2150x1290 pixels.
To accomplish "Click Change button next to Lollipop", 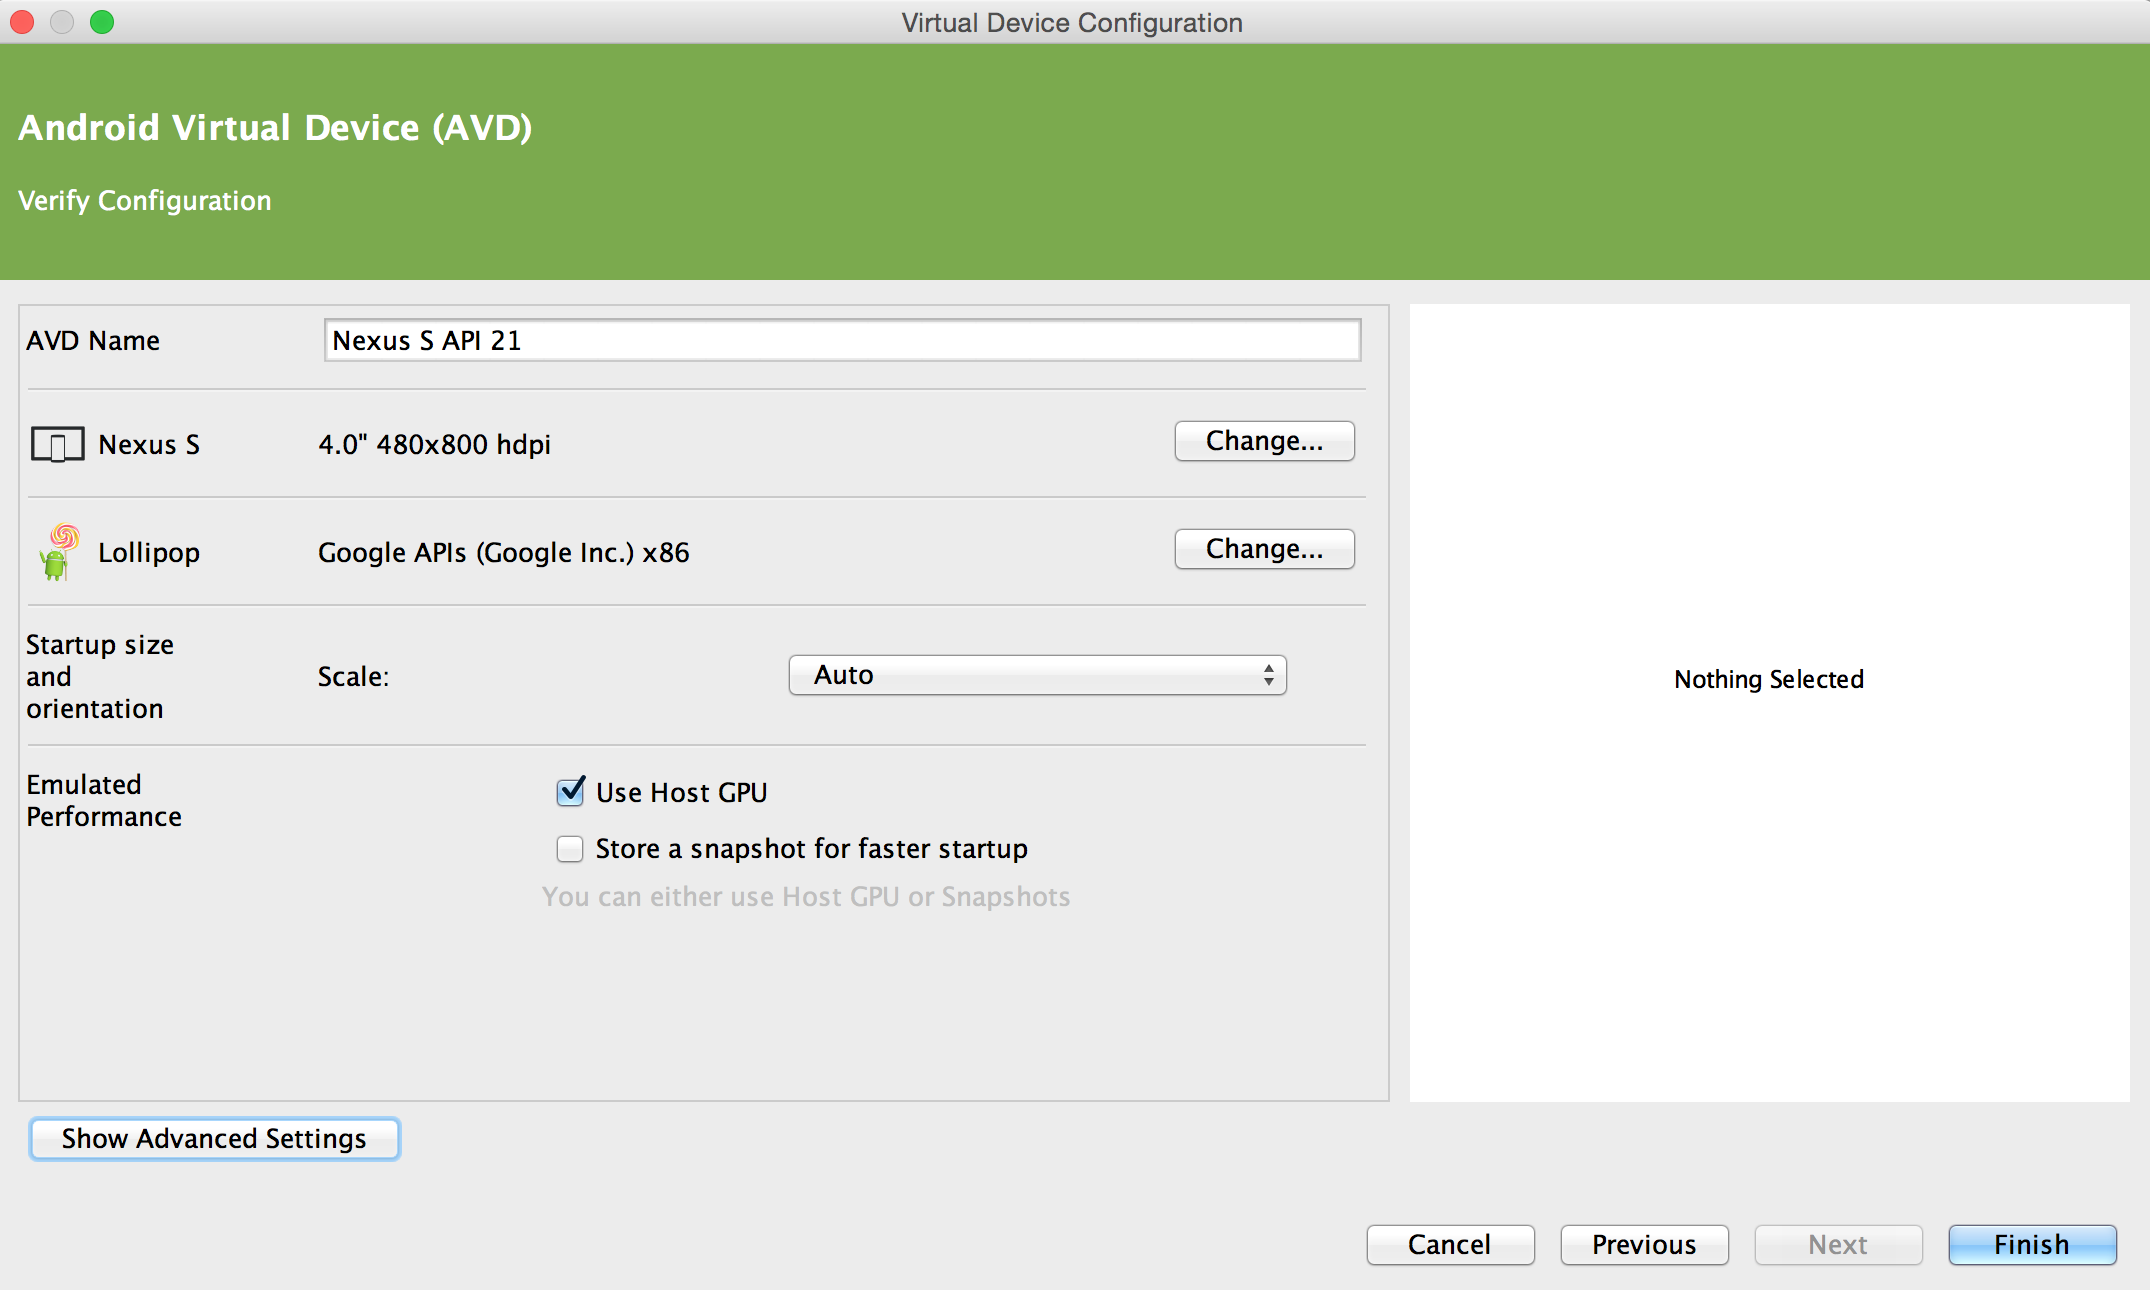I will point(1264,548).
